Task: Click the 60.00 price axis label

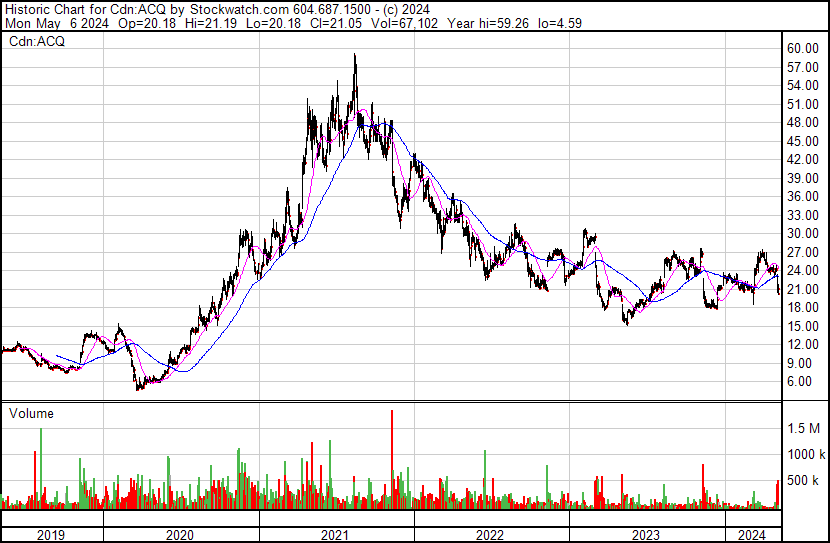Action: [803, 48]
